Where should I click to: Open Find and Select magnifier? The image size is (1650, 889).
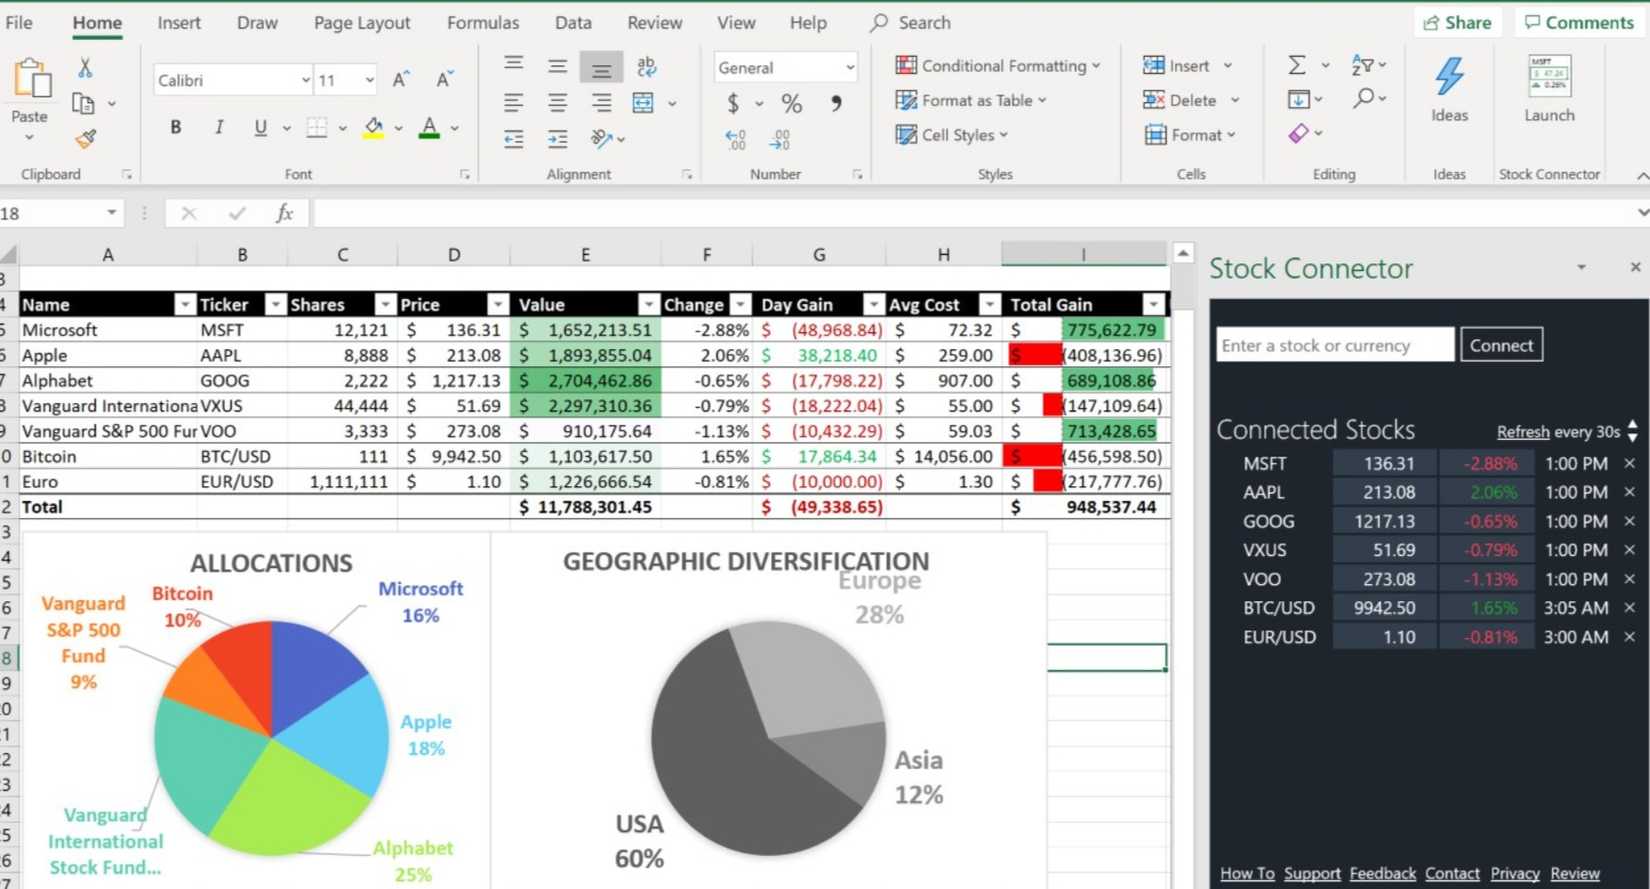1364,98
